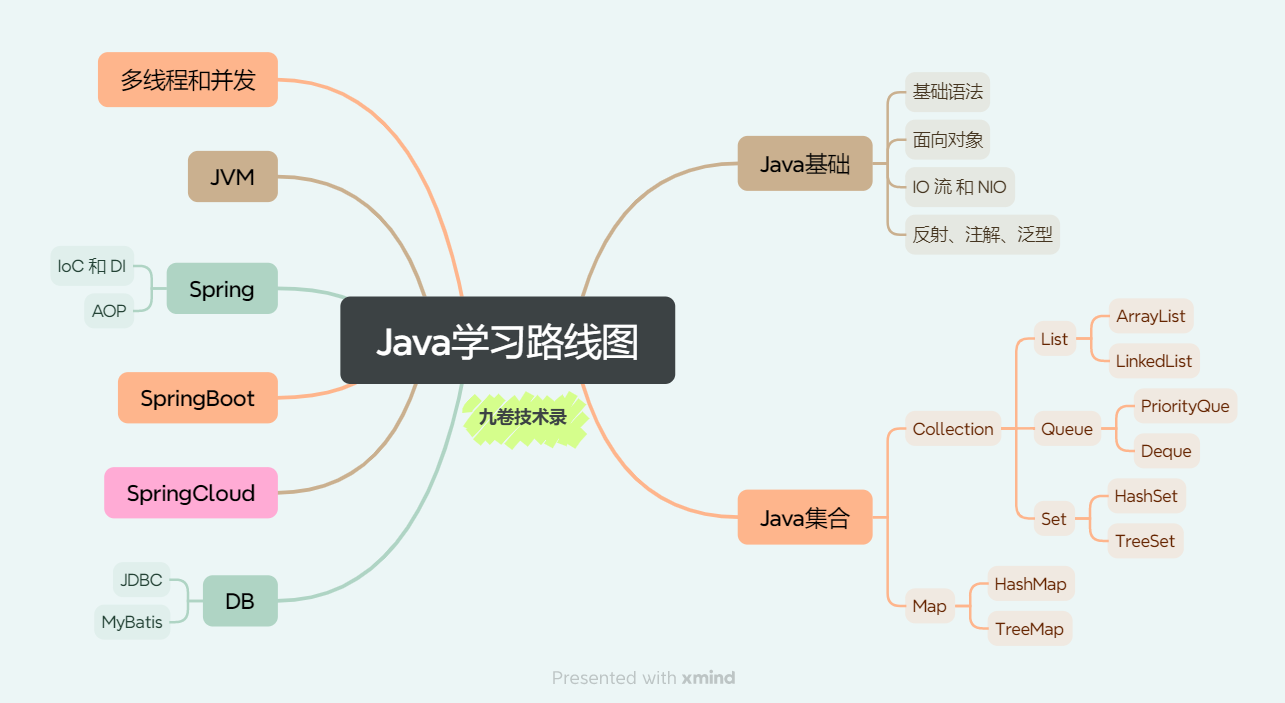The width and height of the screenshot is (1285, 703).
Task: Select the Deque node
Action: (x=1166, y=451)
